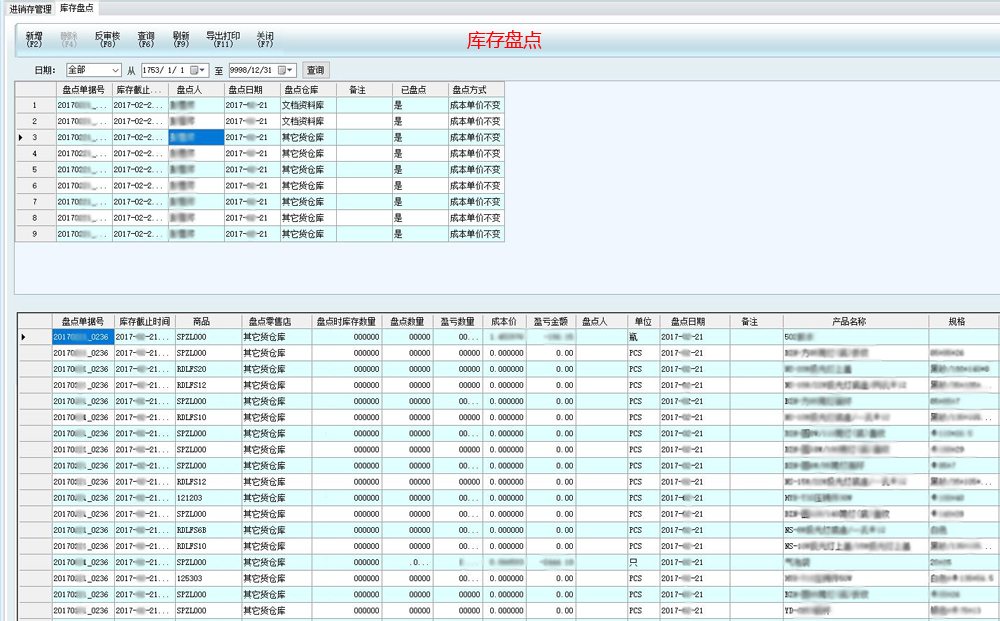The image size is (1000, 621).
Task: Click the upper table's 已盘点 column header
Action: [x=420, y=90]
